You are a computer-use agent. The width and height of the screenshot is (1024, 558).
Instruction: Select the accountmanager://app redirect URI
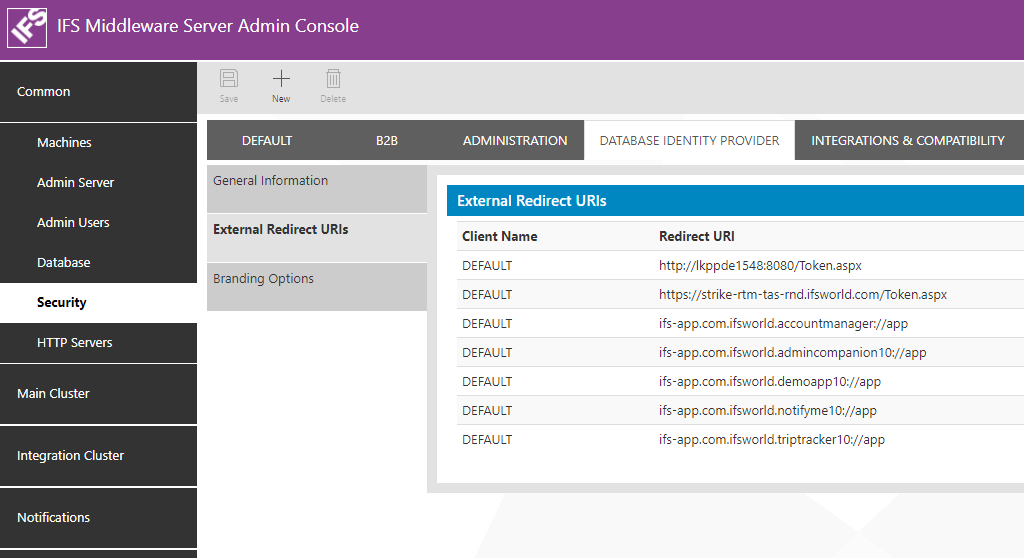click(x=783, y=323)
